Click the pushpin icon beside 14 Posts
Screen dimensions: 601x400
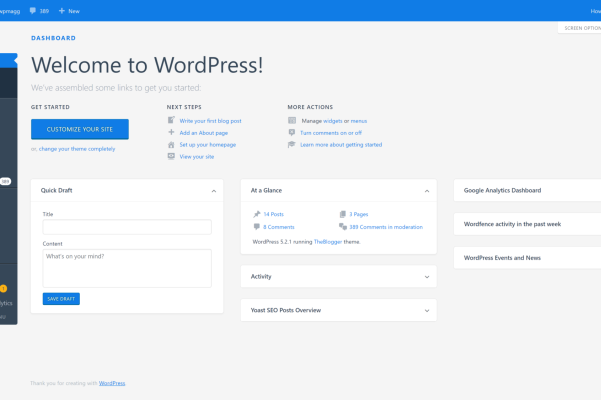point(257,214)
